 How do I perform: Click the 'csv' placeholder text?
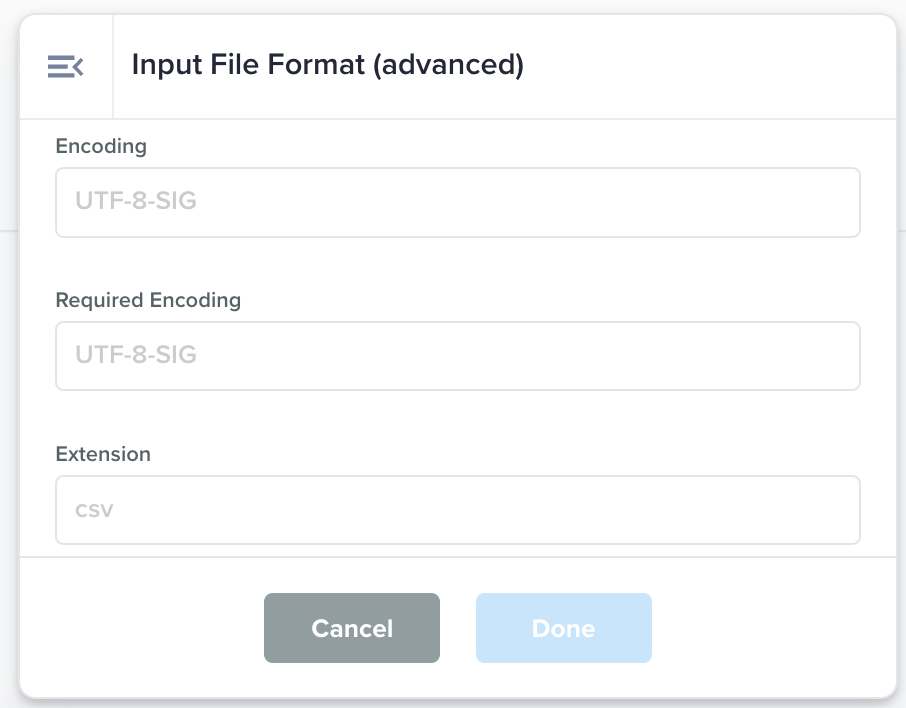pyautogui.click(x=94, y=510)
